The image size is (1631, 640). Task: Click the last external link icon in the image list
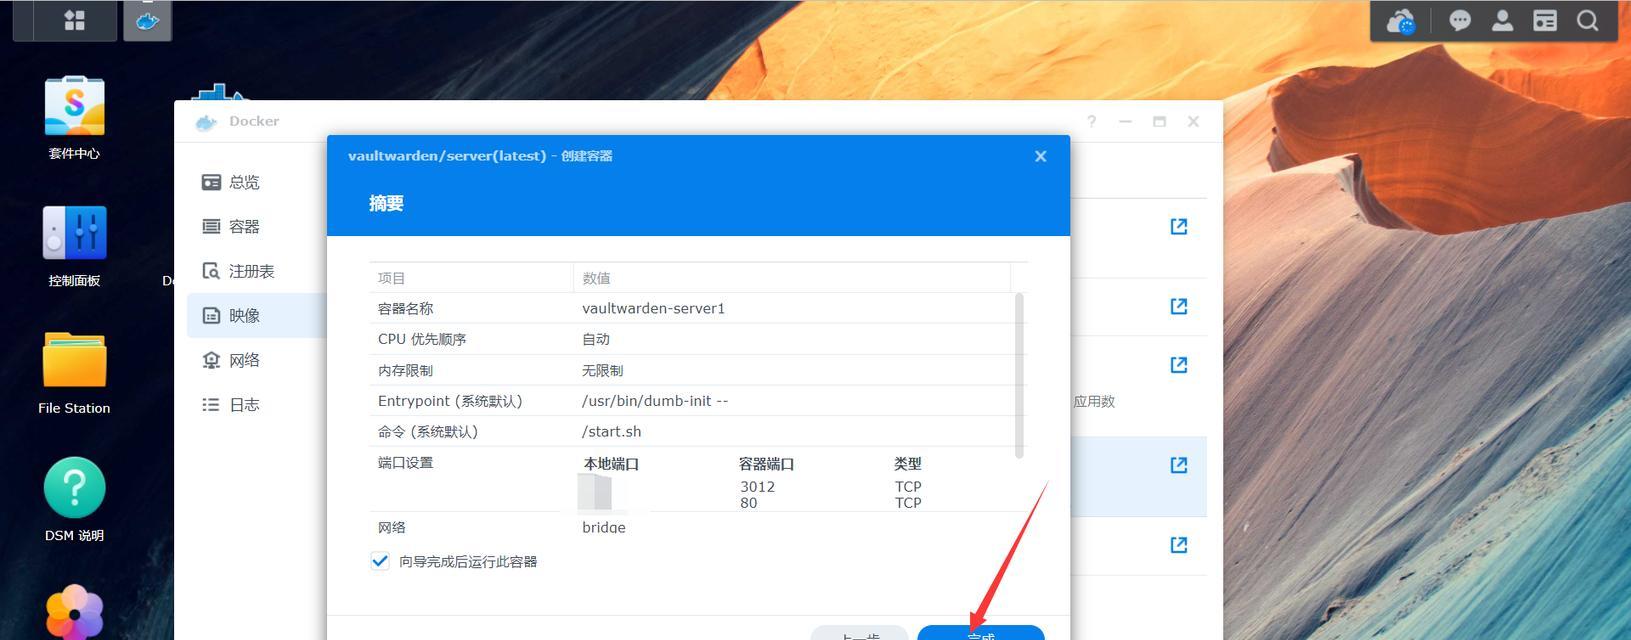1179,545
